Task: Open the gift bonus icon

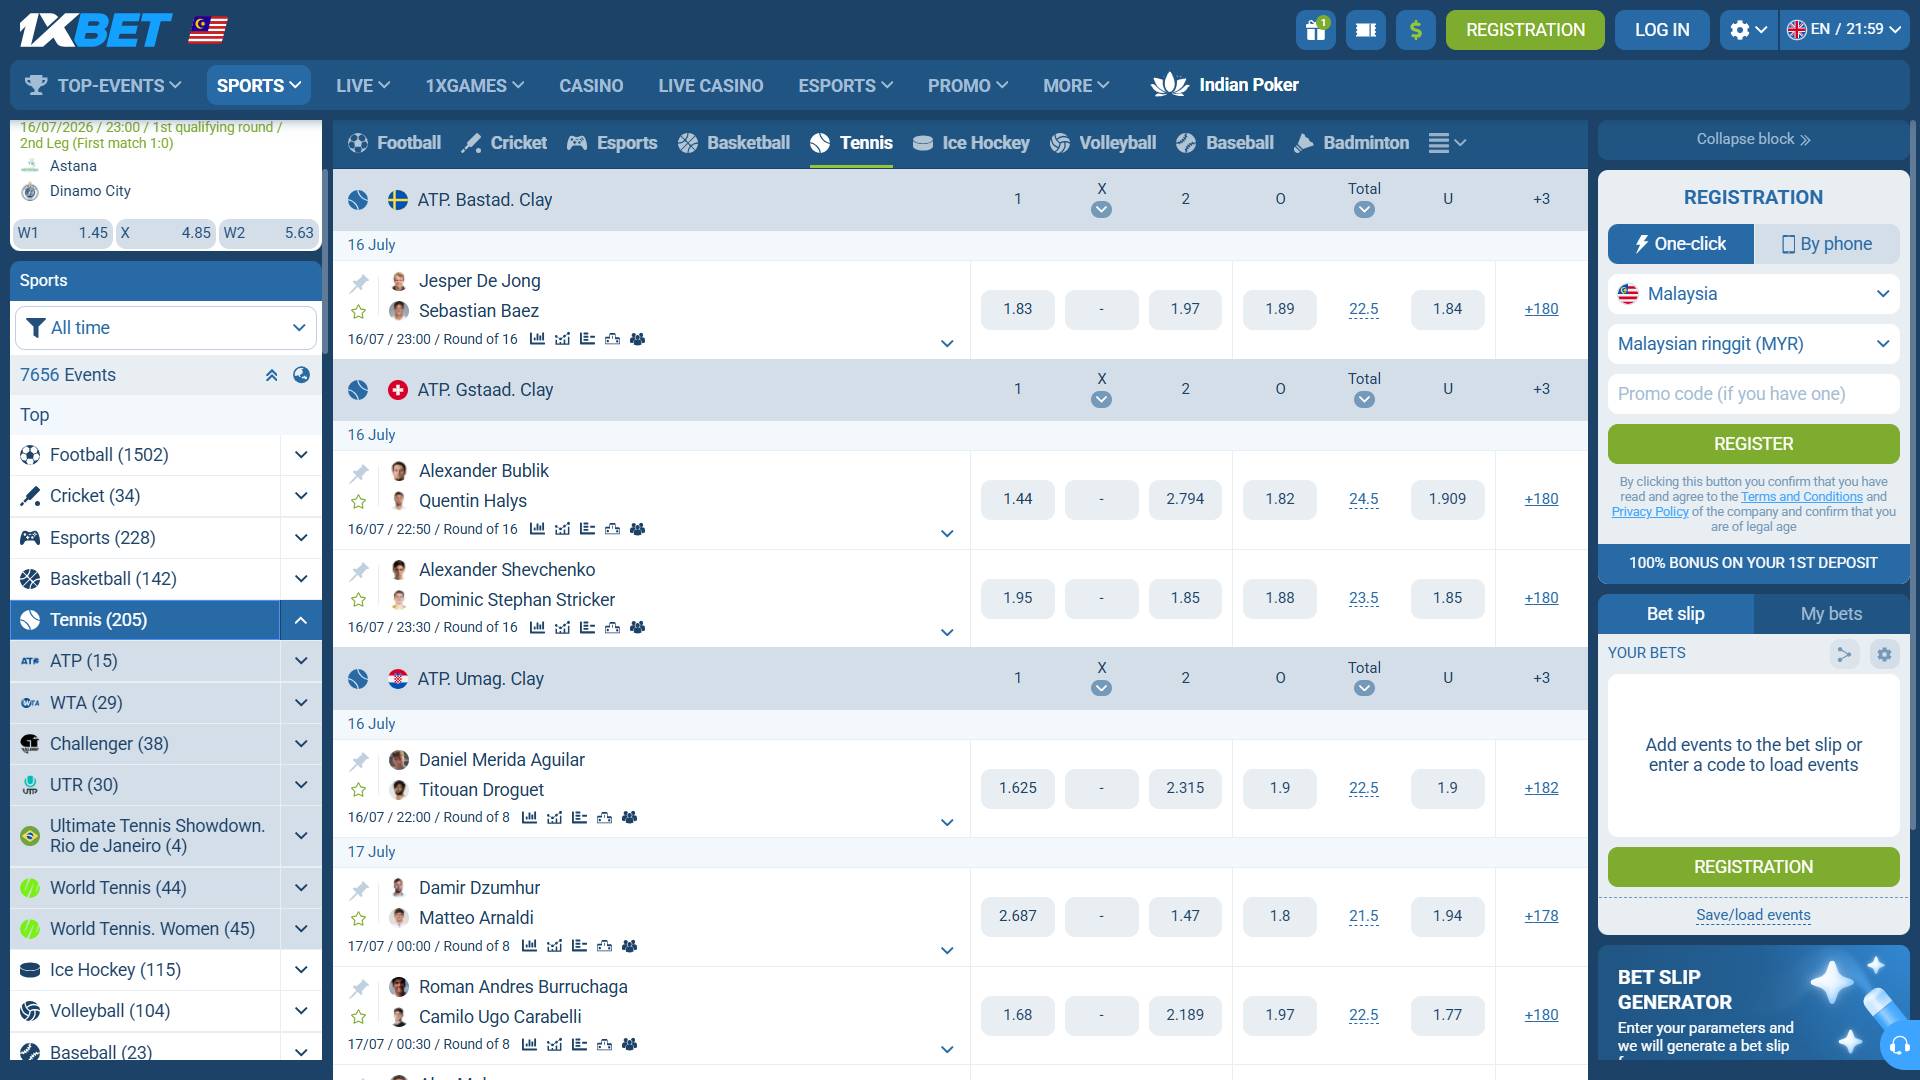Action: point(1316,30)
